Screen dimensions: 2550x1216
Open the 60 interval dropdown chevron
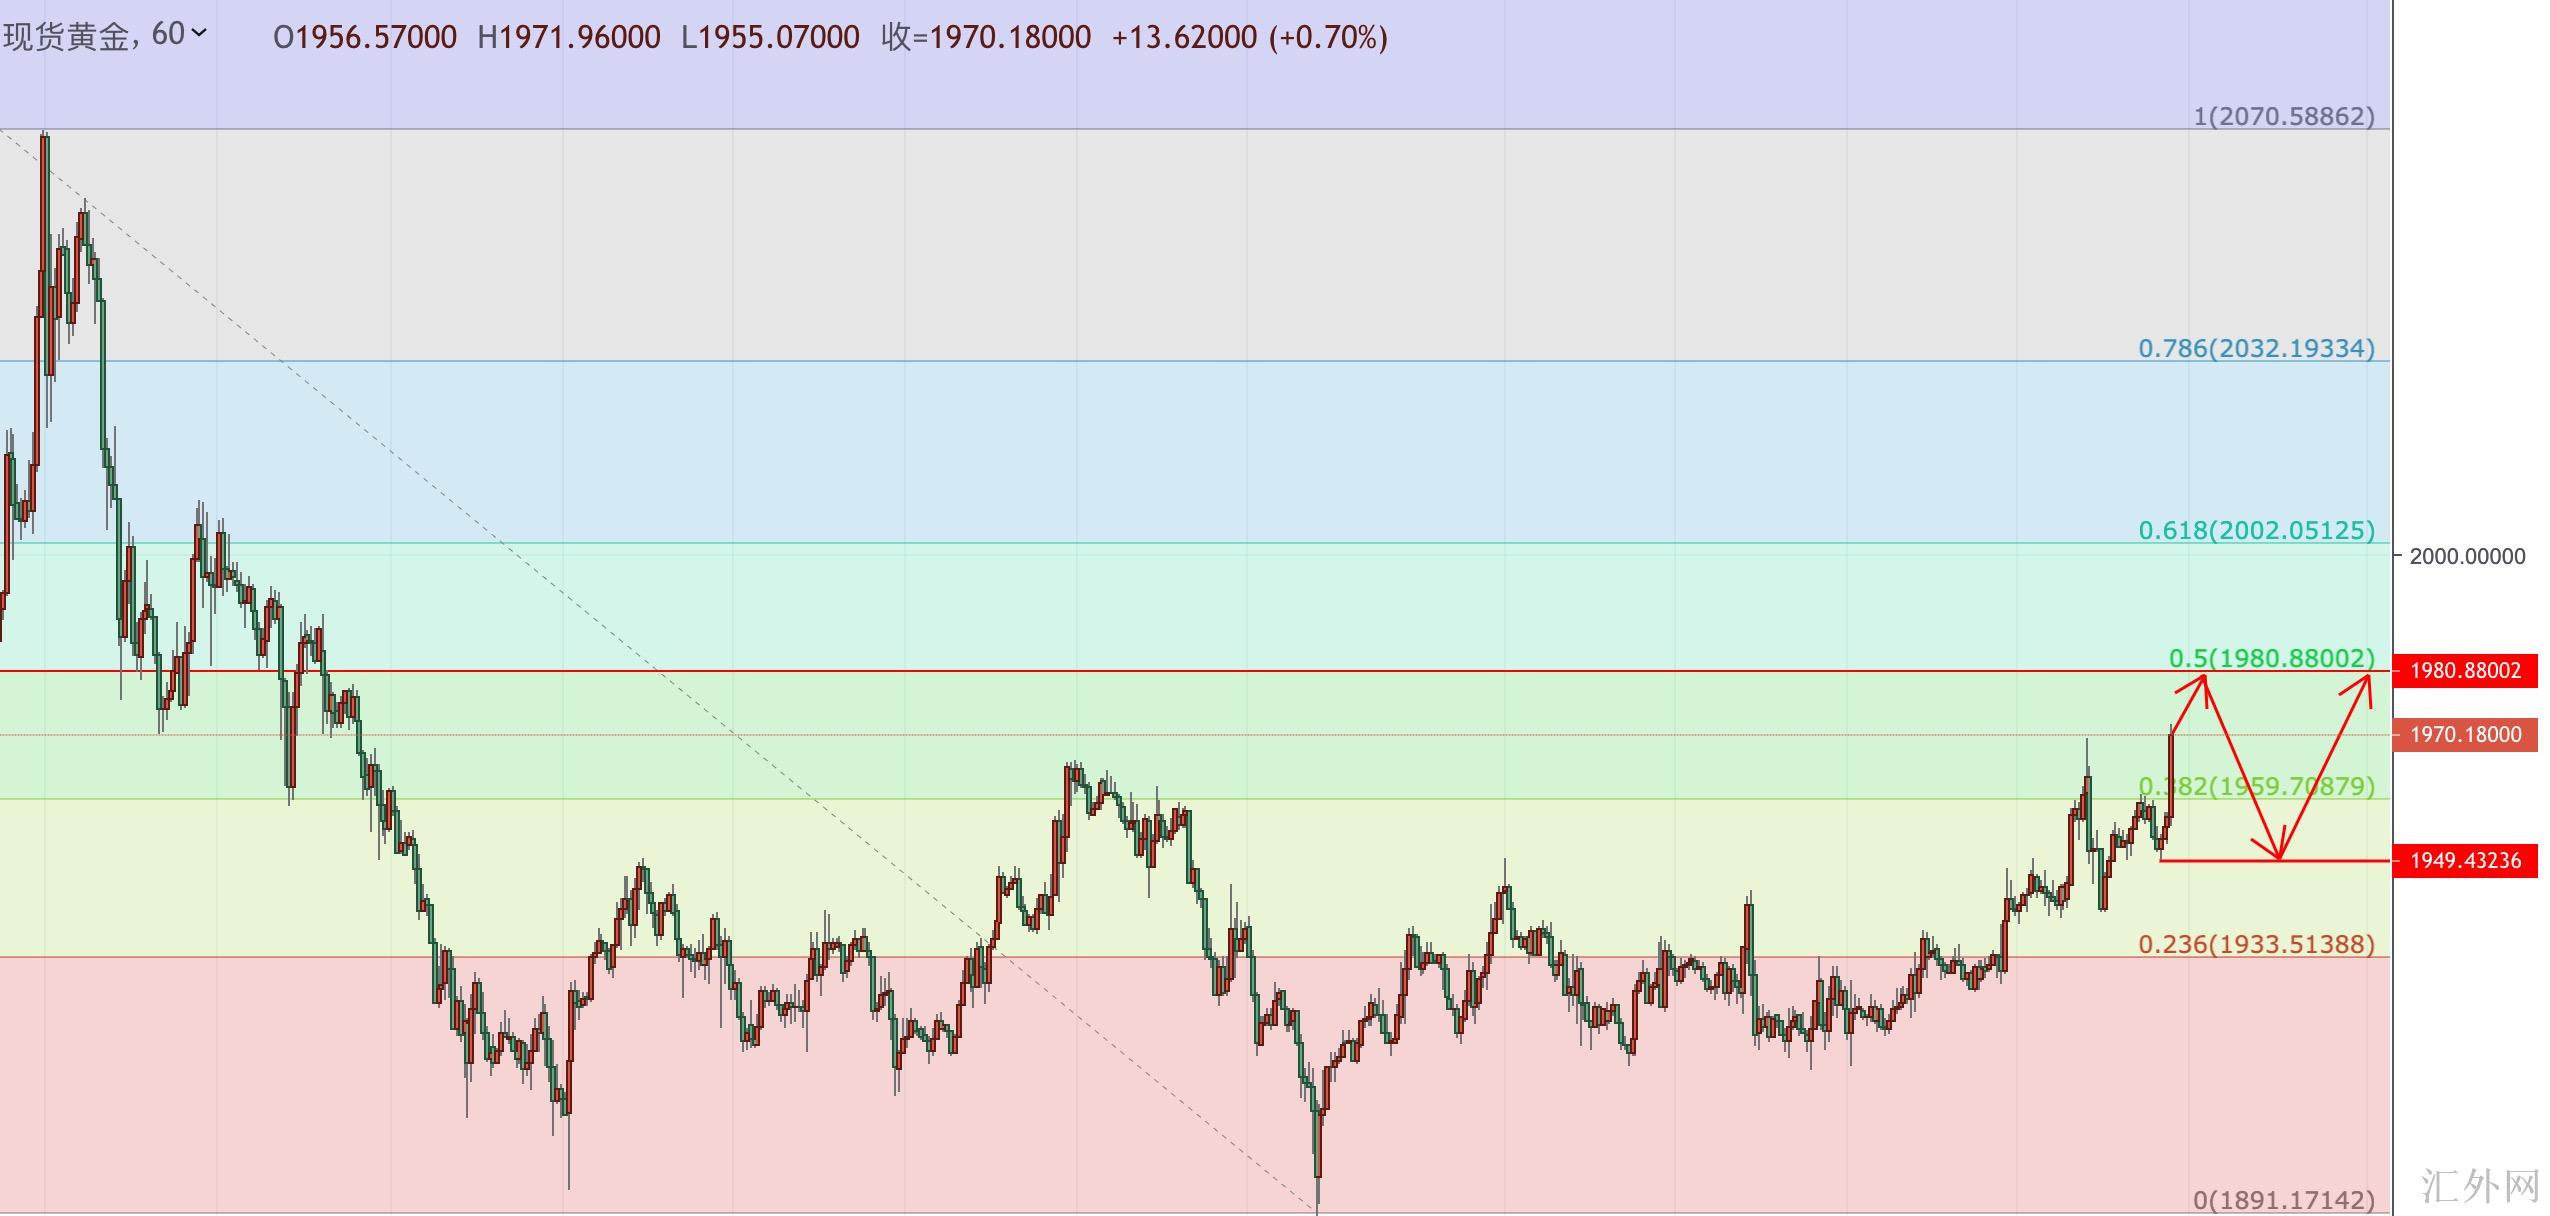click(x=199, y=33)
